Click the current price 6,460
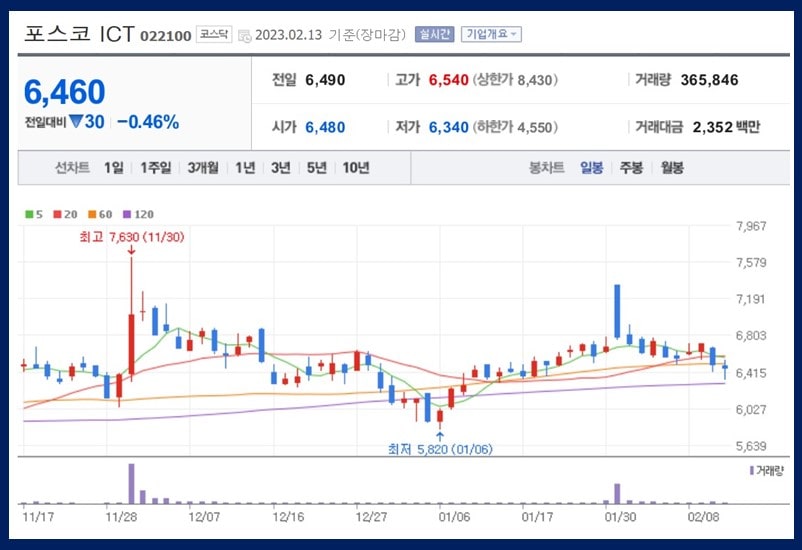This screenshot has height=550, width=802. point(64,92)
